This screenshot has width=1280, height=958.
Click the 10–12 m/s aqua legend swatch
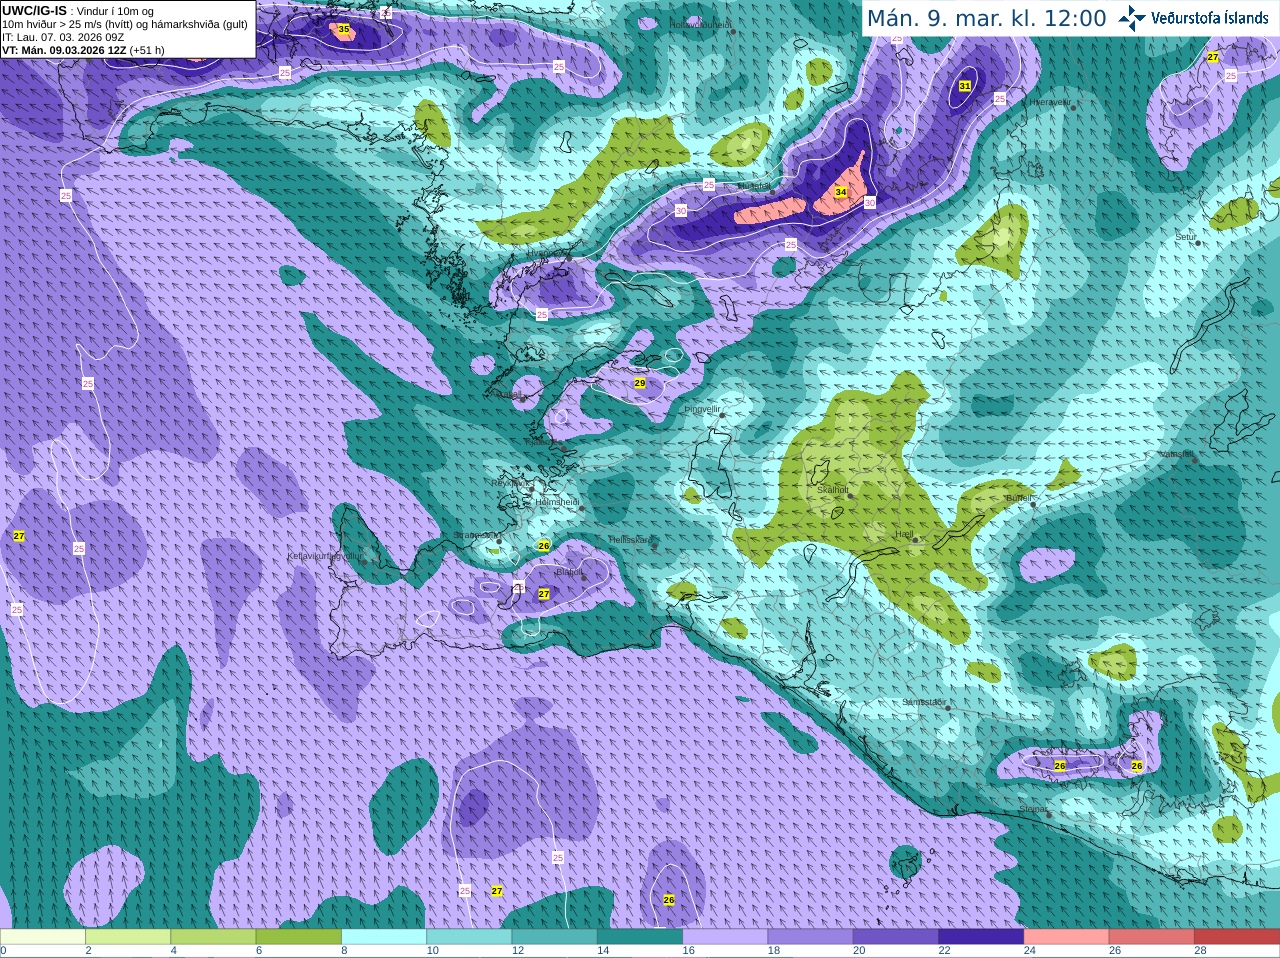[469, 937]
